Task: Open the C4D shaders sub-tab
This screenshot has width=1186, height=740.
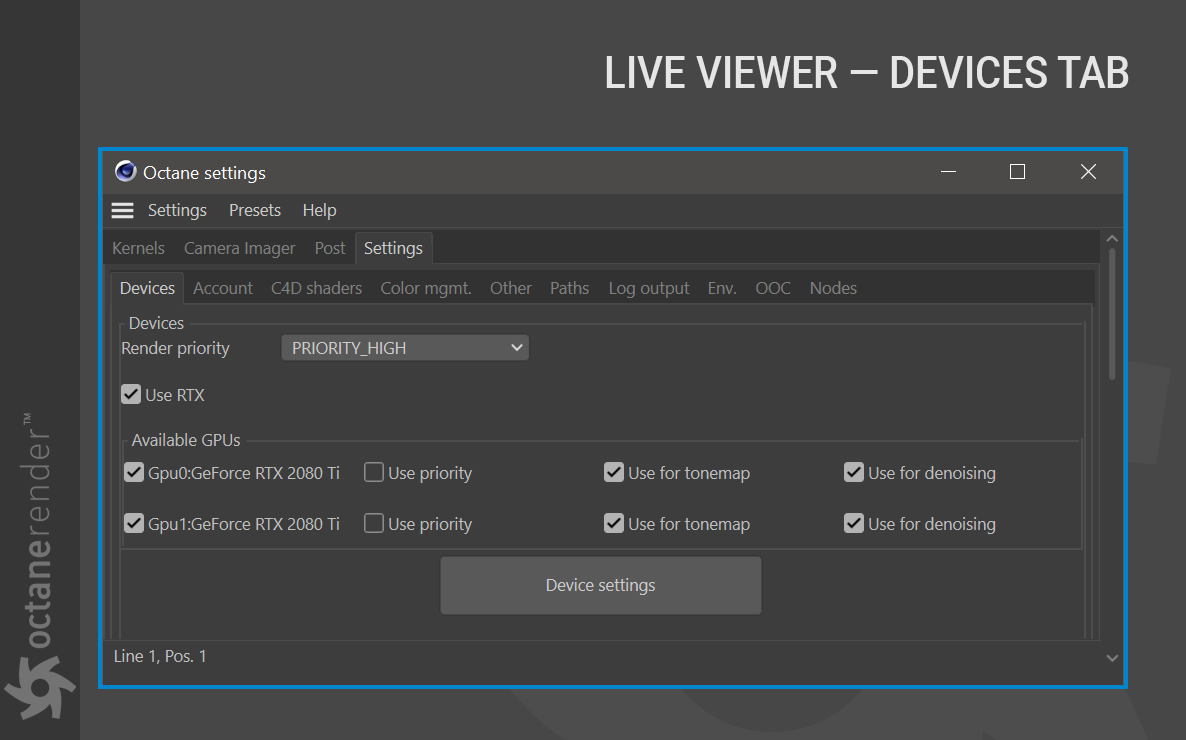Action: (316, 288)
